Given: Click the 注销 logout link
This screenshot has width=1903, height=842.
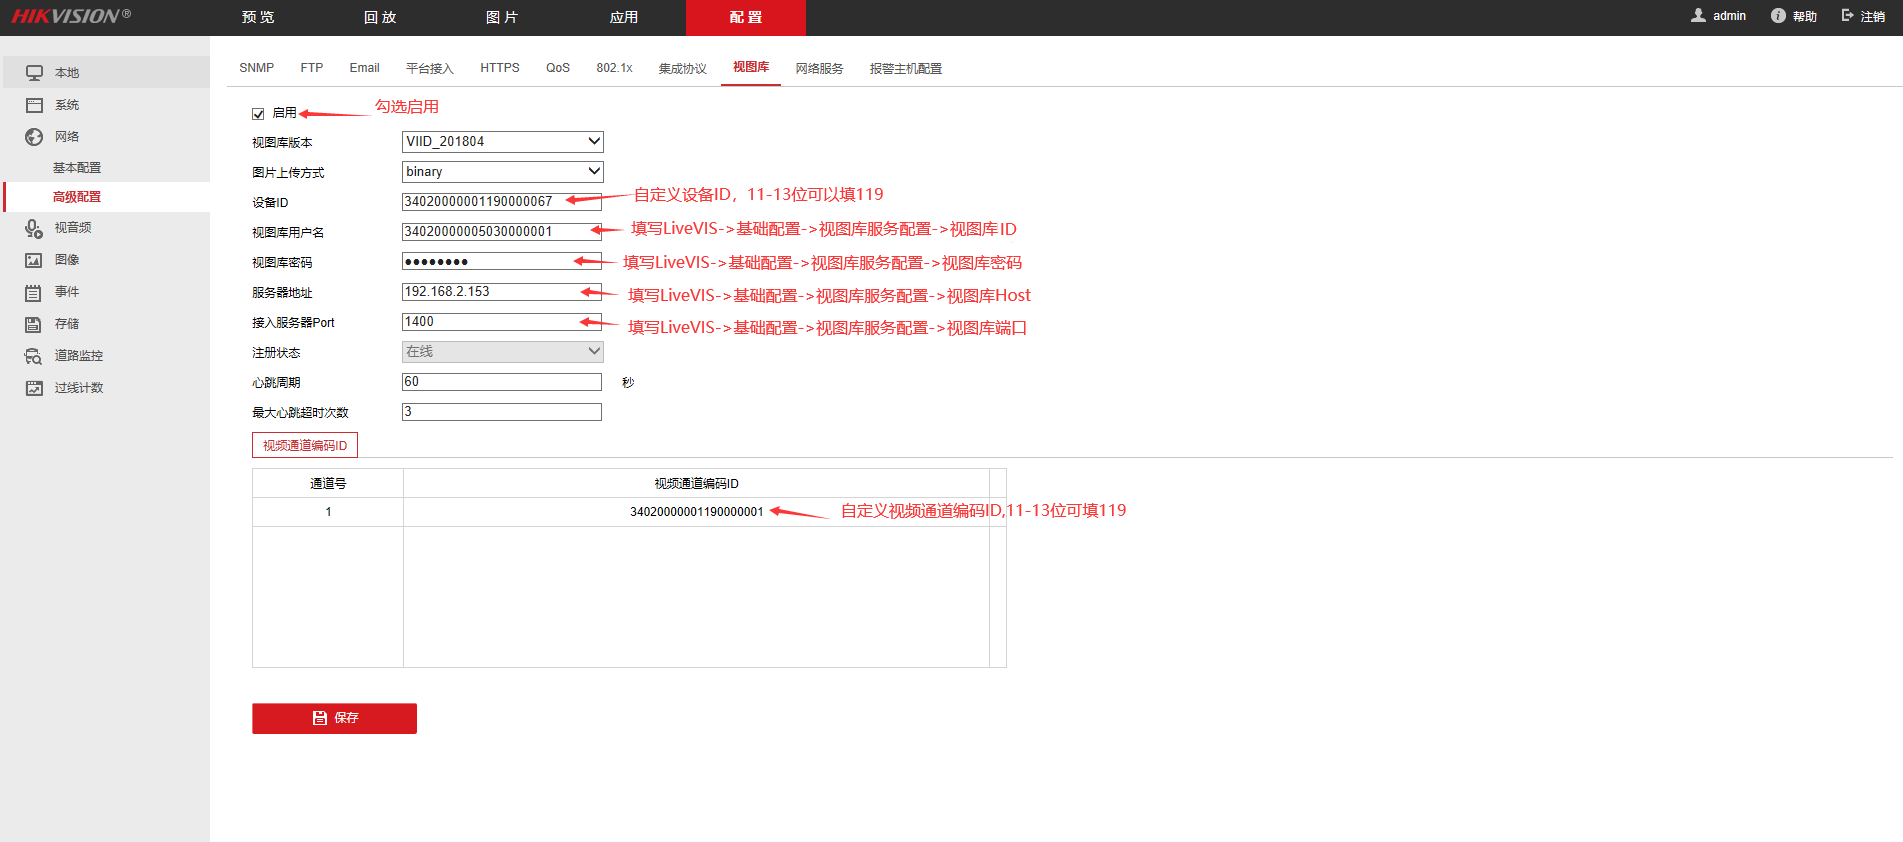Looking at the screenshot, I should (1872, 16).
